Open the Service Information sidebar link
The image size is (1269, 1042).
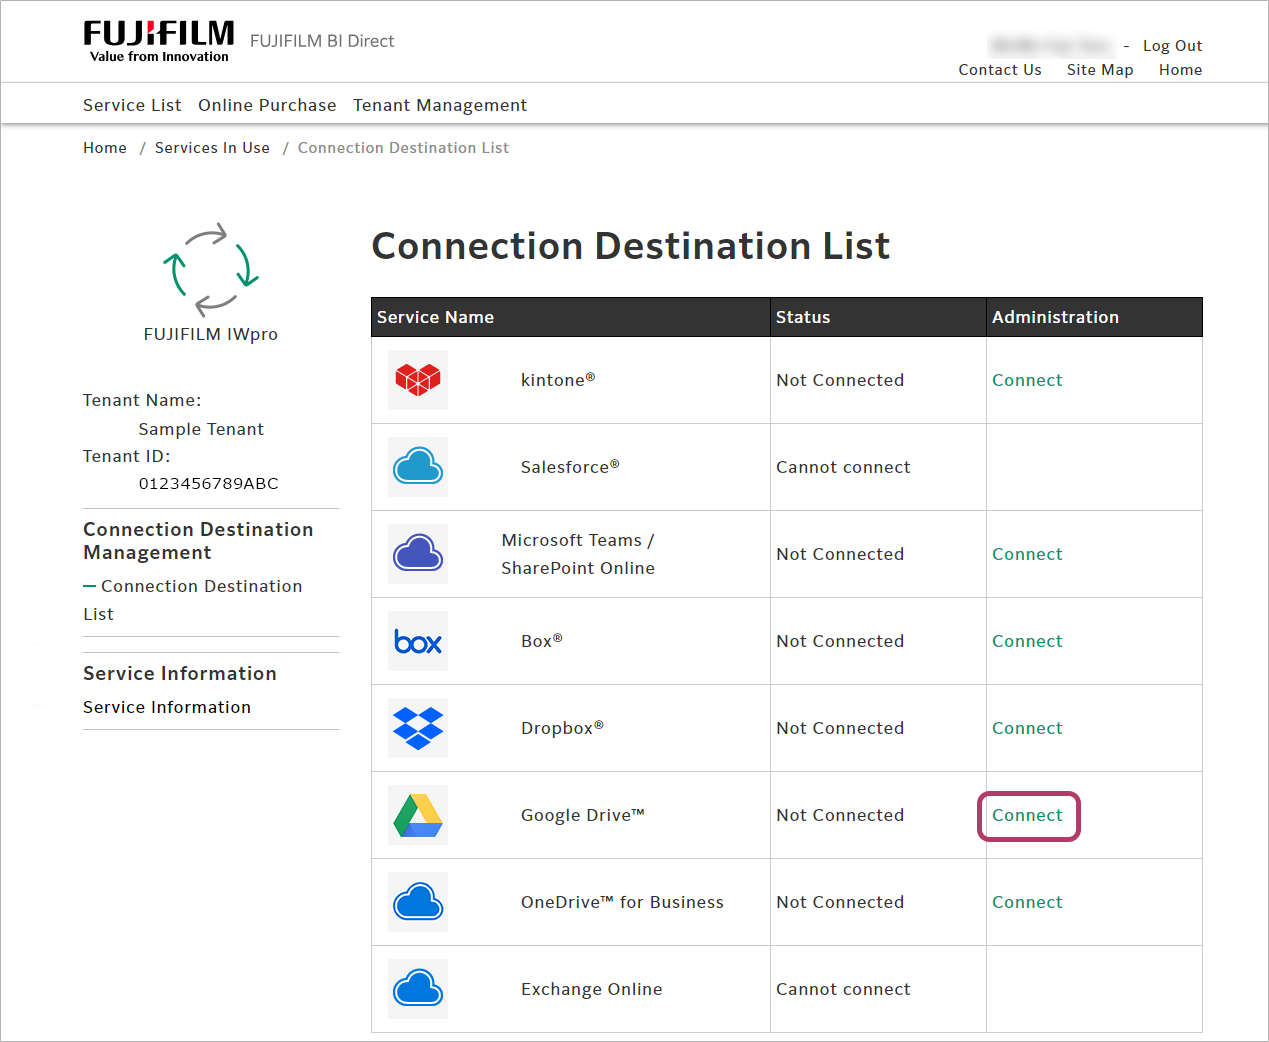(167, 707)
